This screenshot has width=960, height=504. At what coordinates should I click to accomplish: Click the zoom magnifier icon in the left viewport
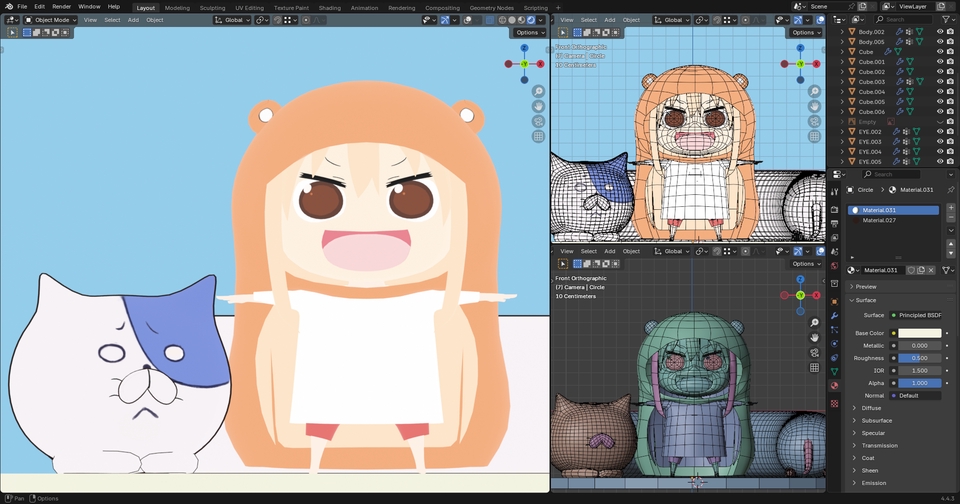[538, 91]
